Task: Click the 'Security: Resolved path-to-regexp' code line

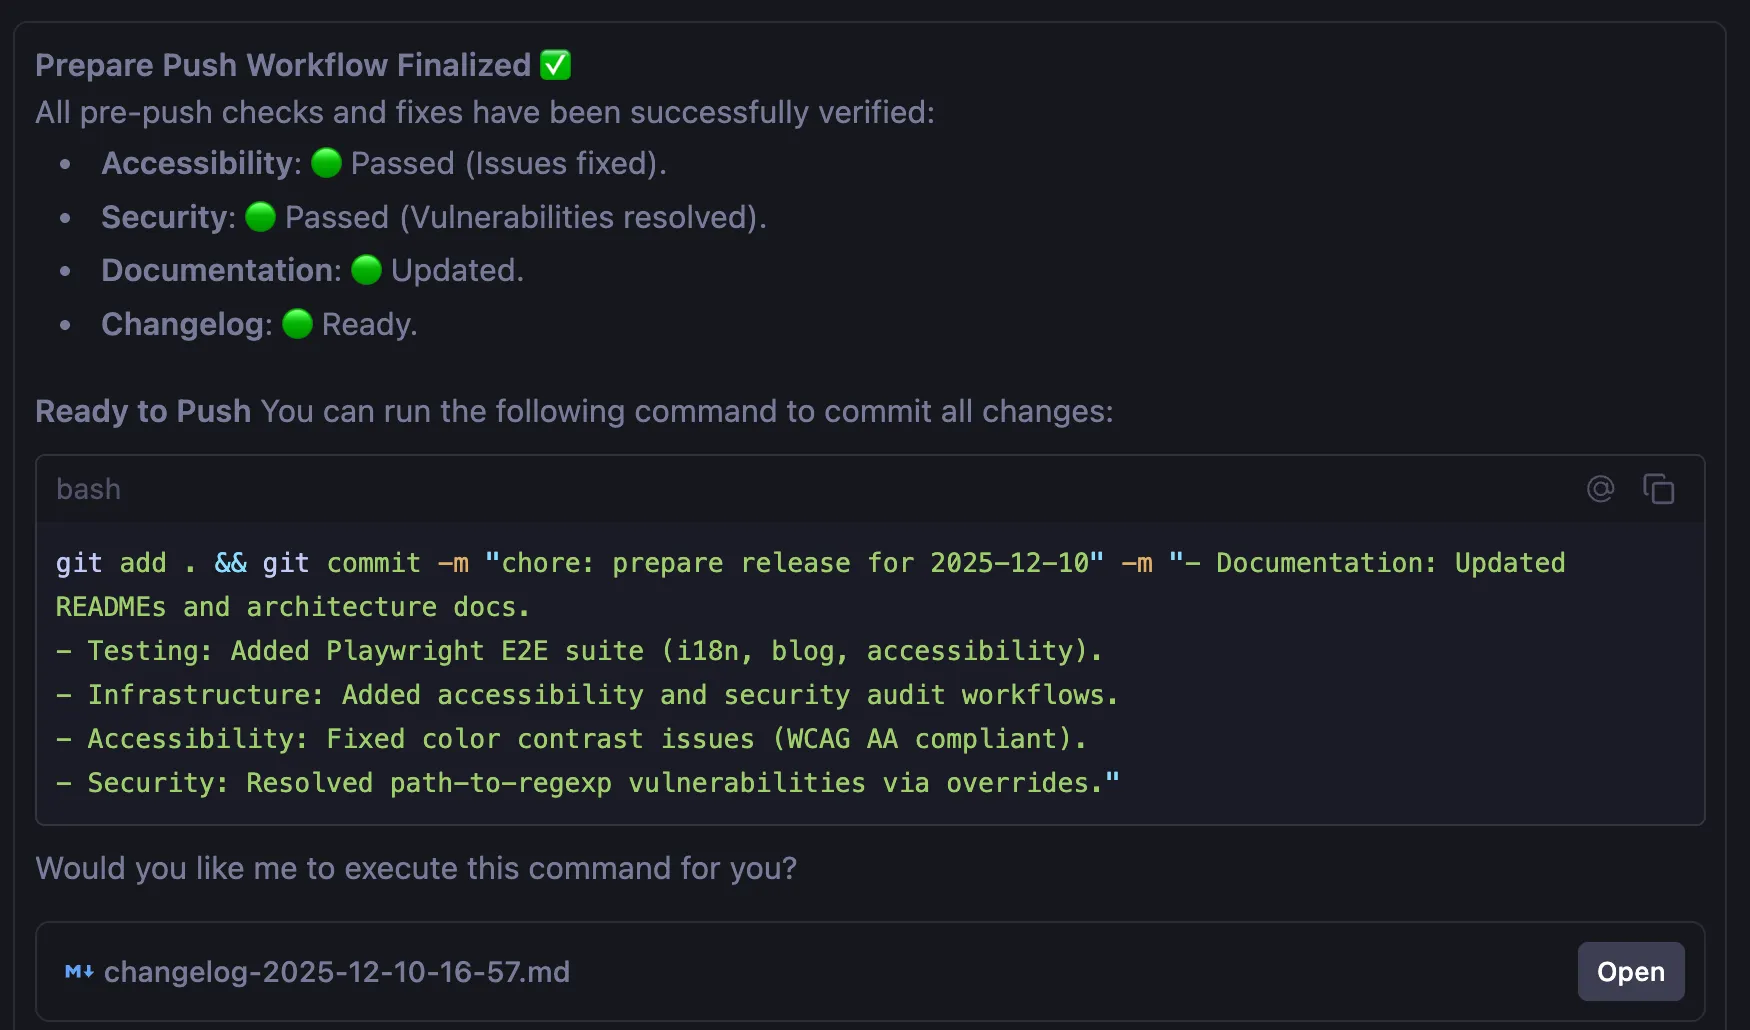Action: (x=590, y=783)
